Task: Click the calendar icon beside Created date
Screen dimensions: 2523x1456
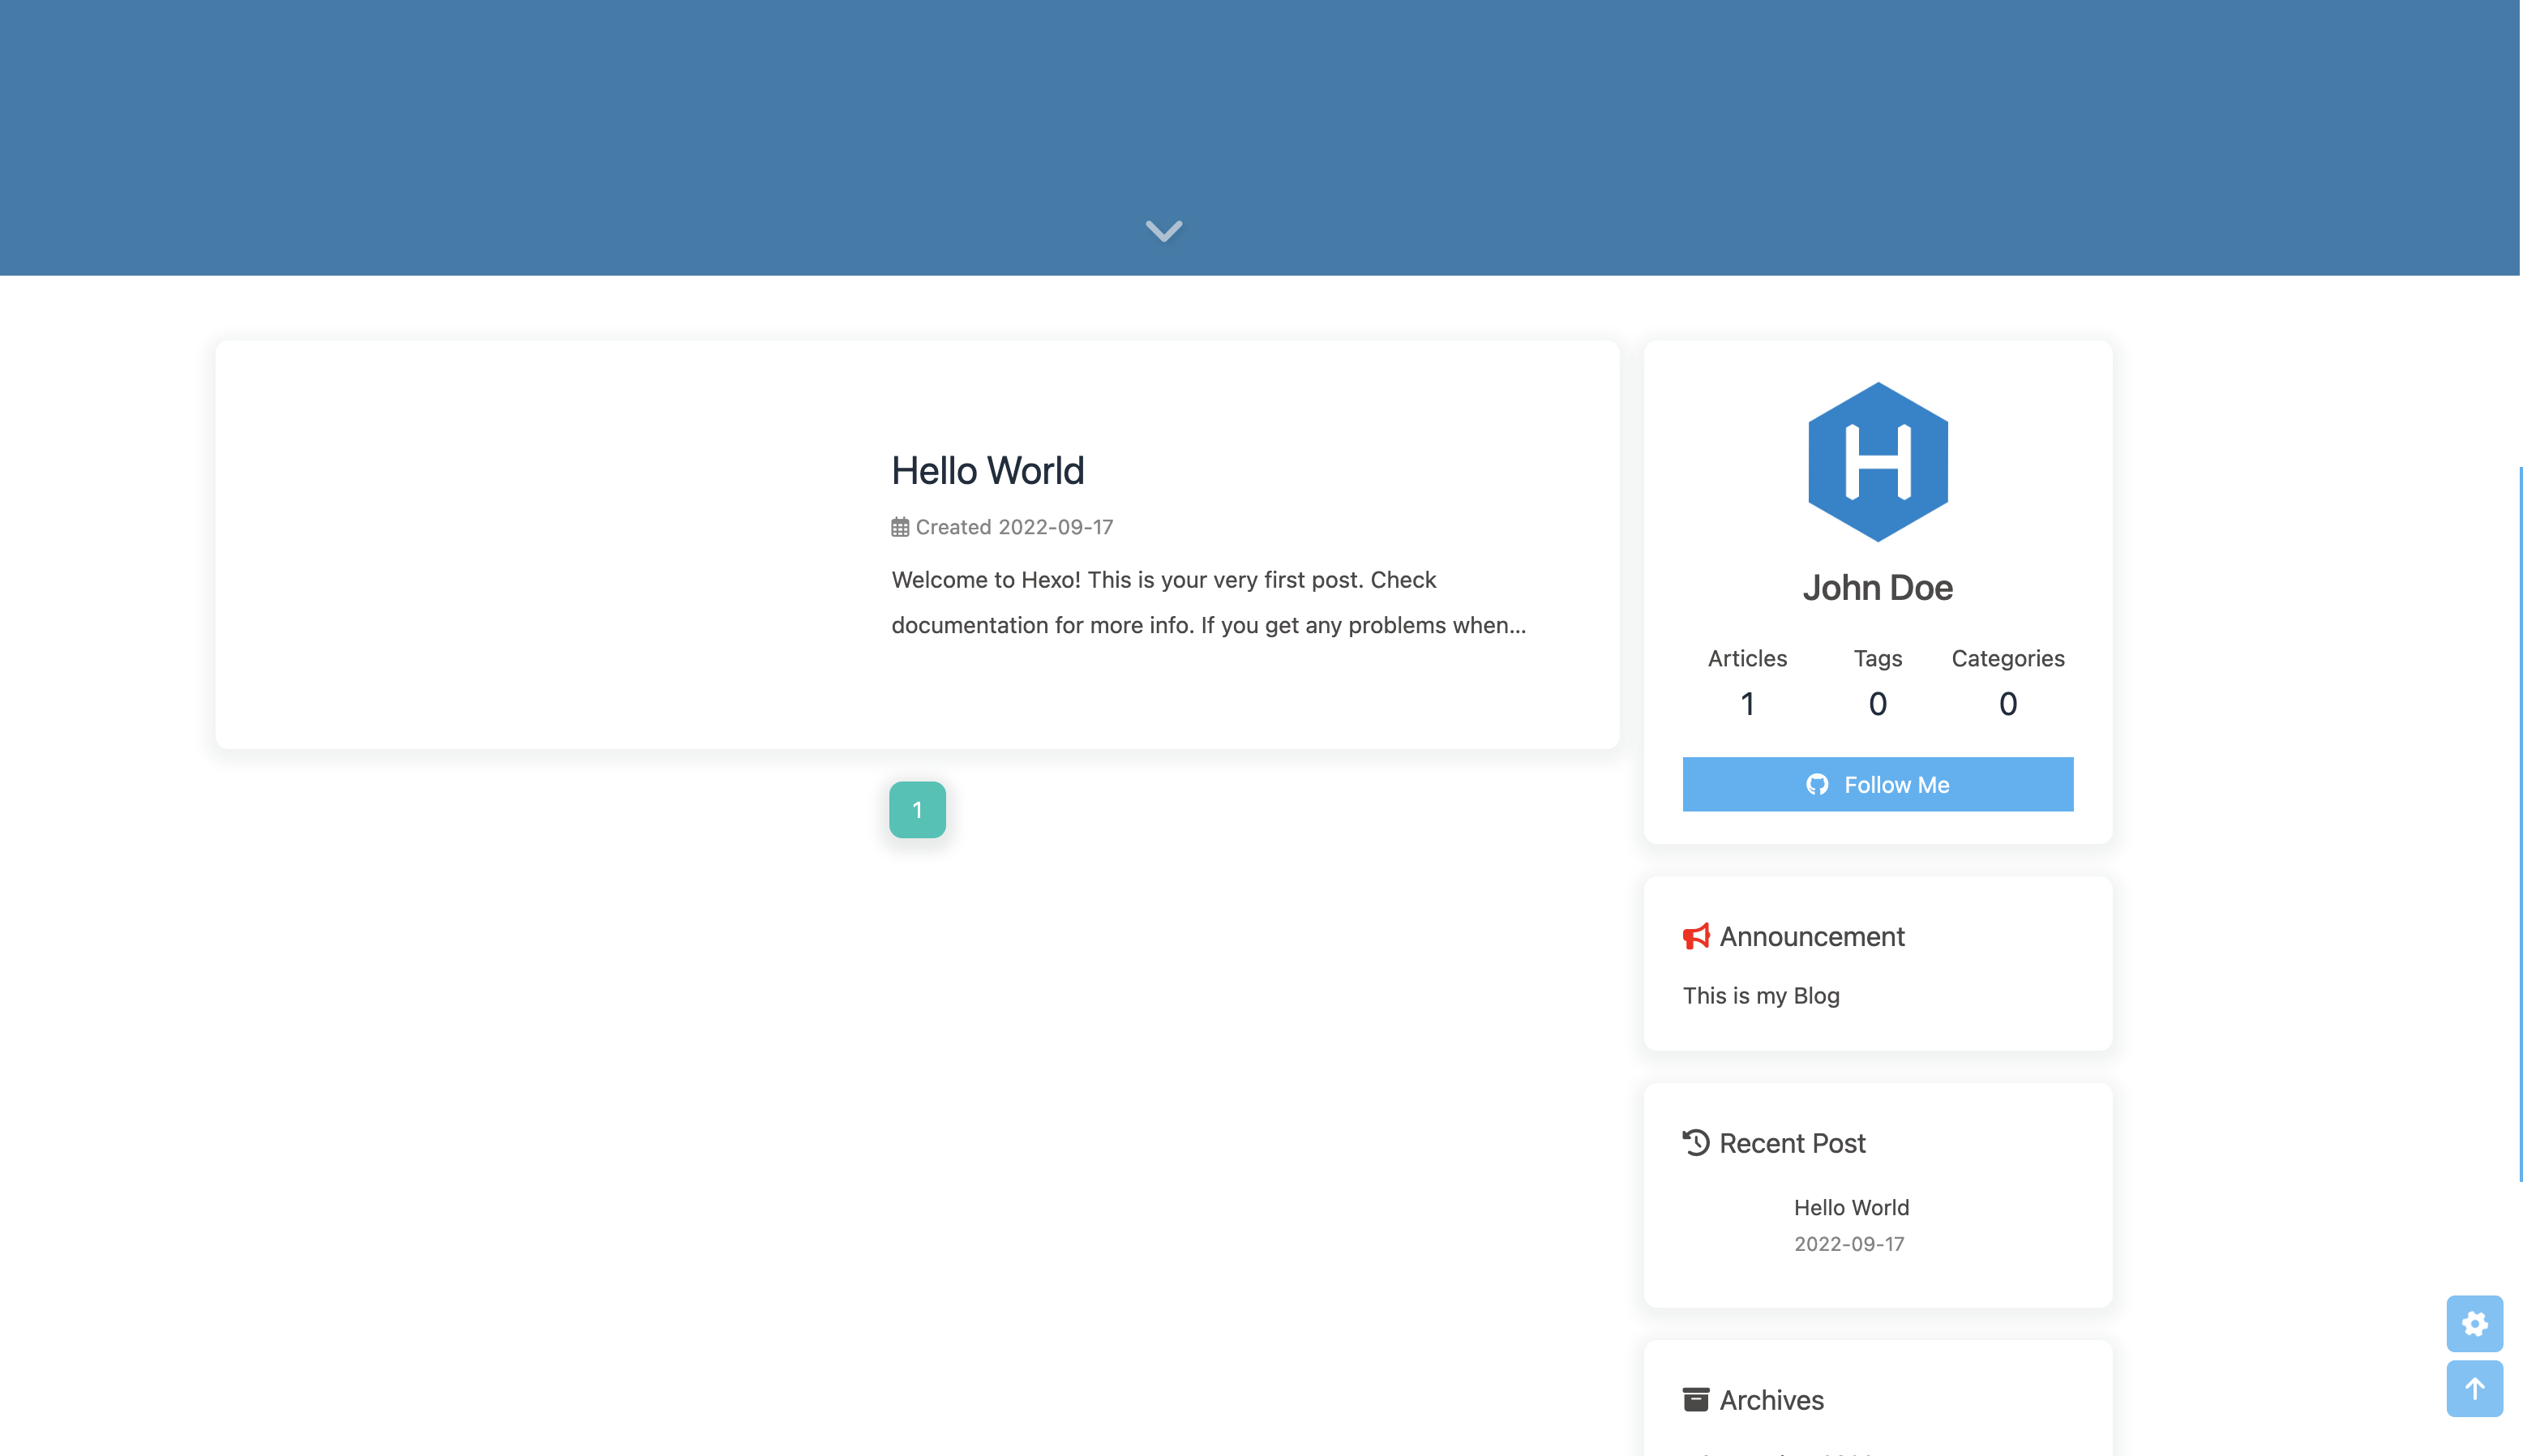Action: [900, 527]
